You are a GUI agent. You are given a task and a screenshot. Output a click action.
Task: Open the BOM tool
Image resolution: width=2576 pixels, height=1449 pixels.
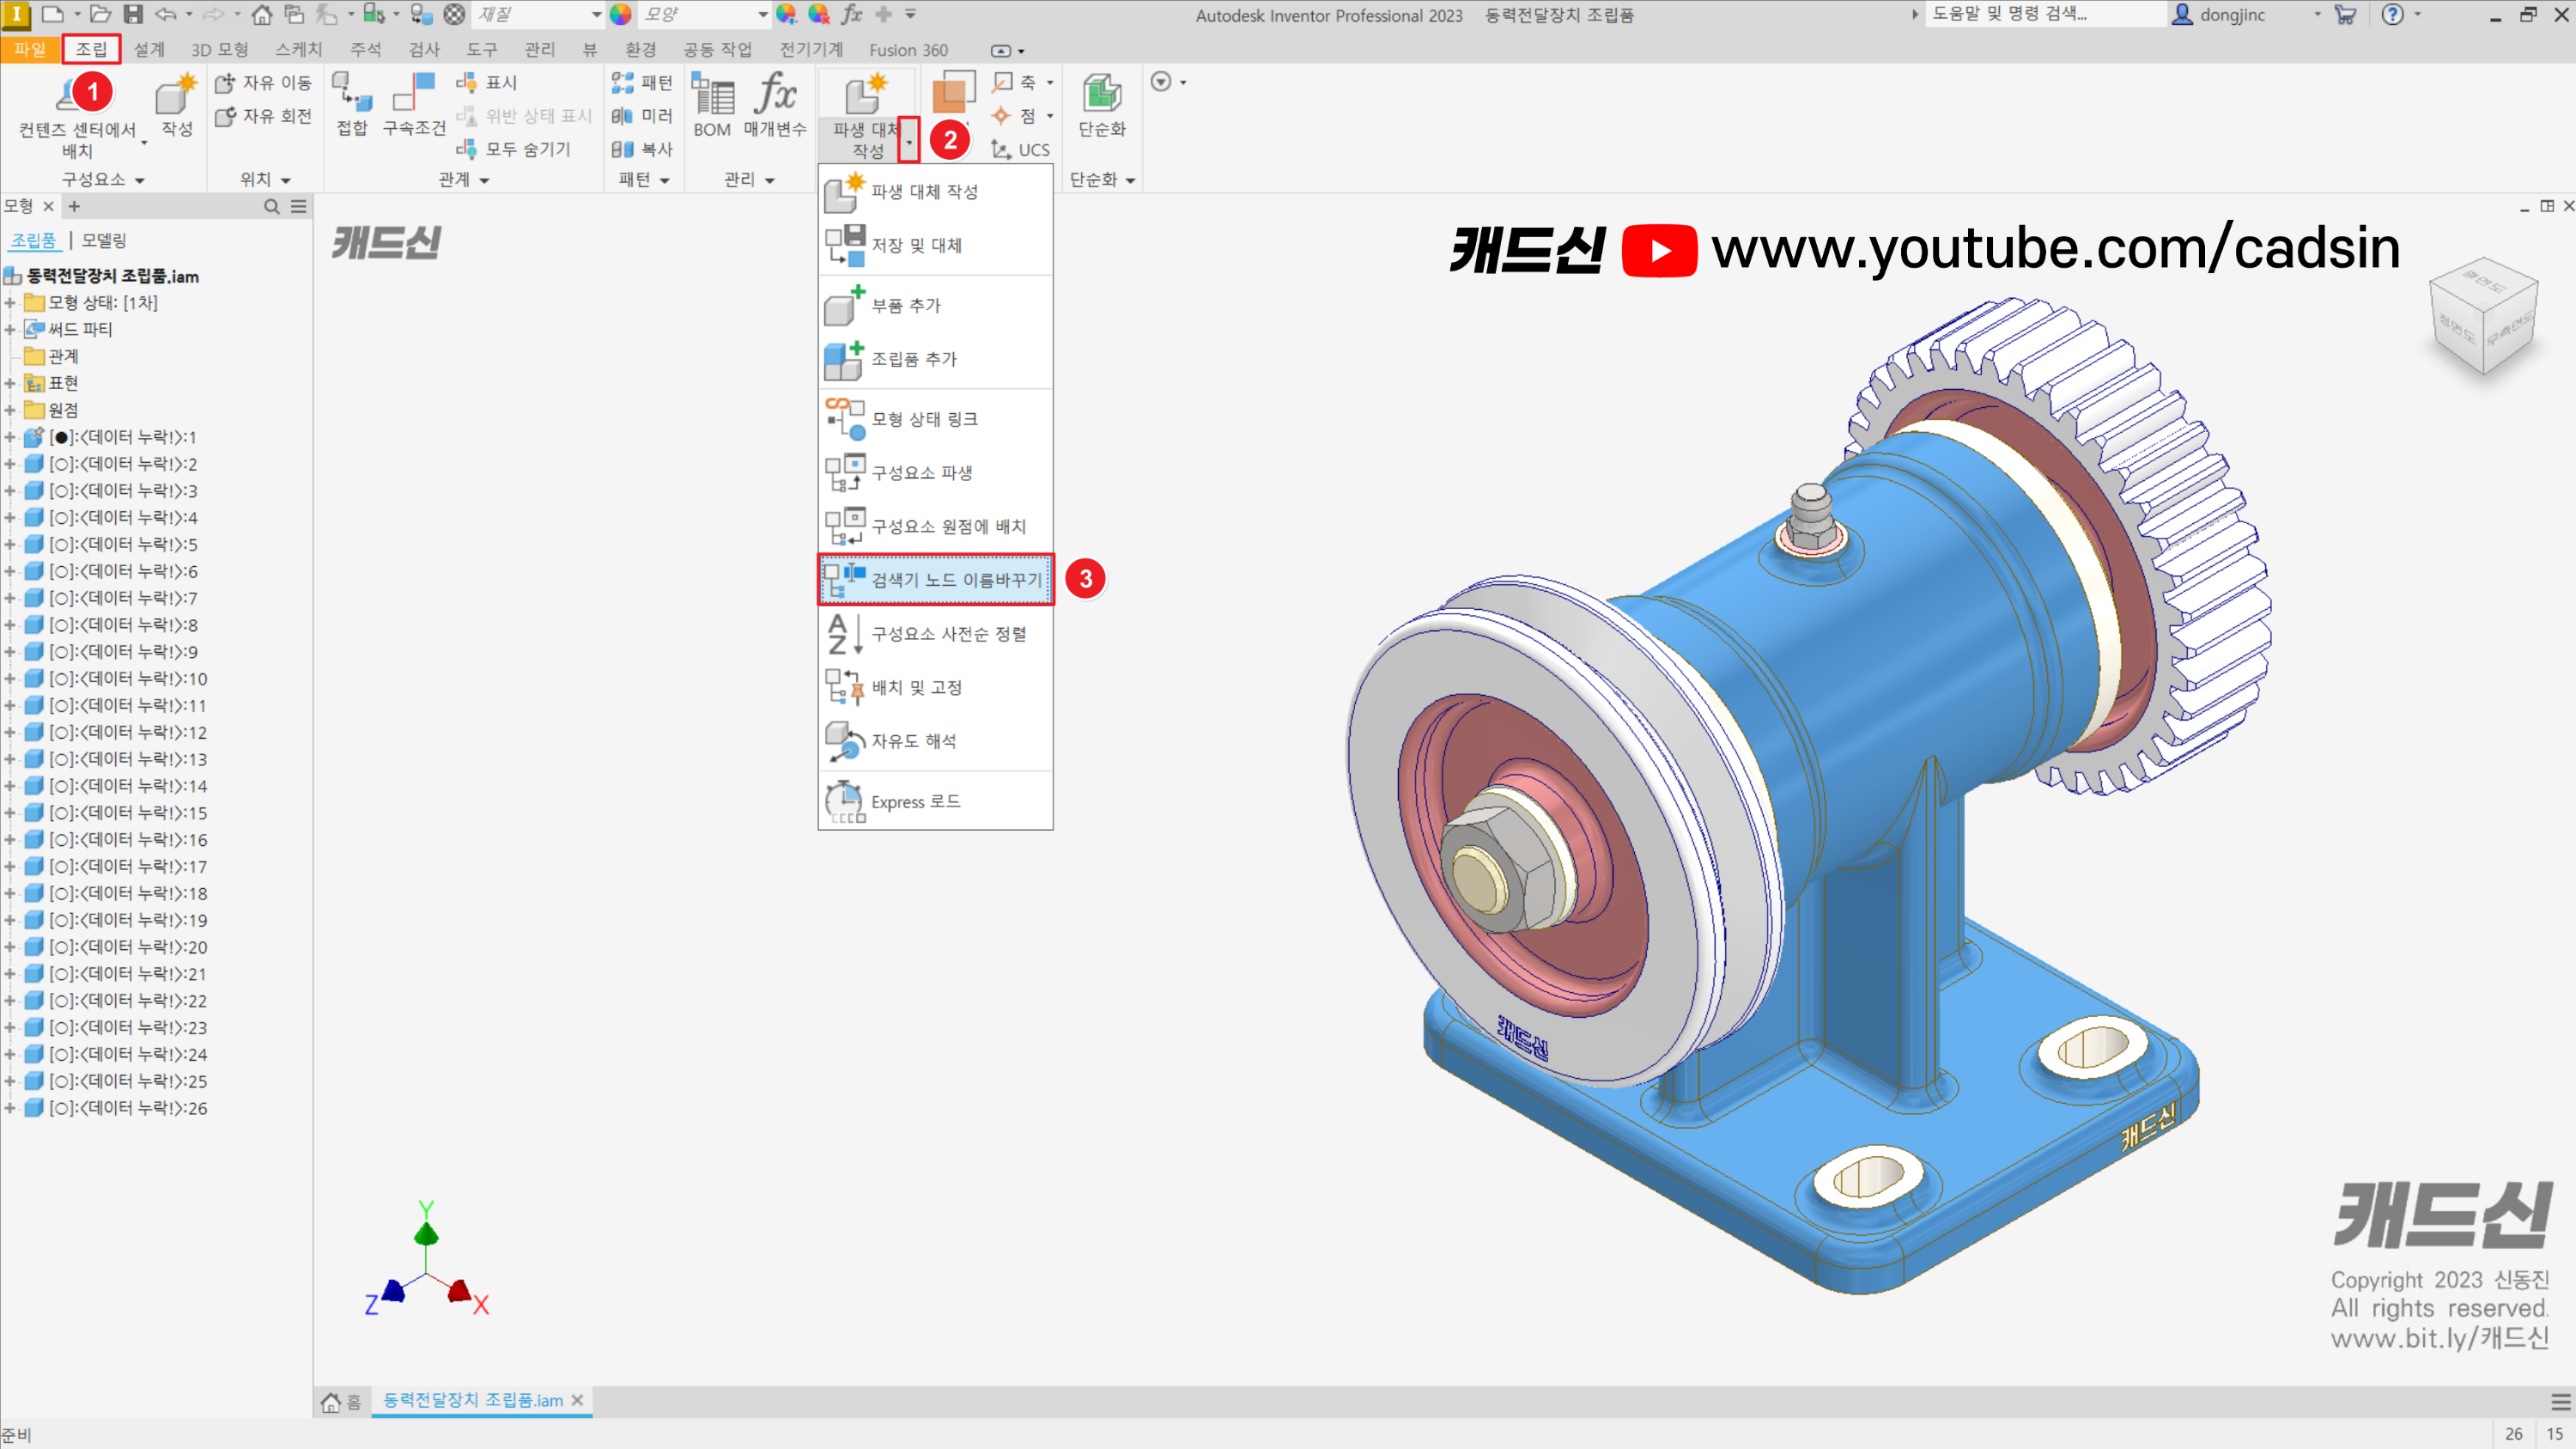click(x=712, y=105)
